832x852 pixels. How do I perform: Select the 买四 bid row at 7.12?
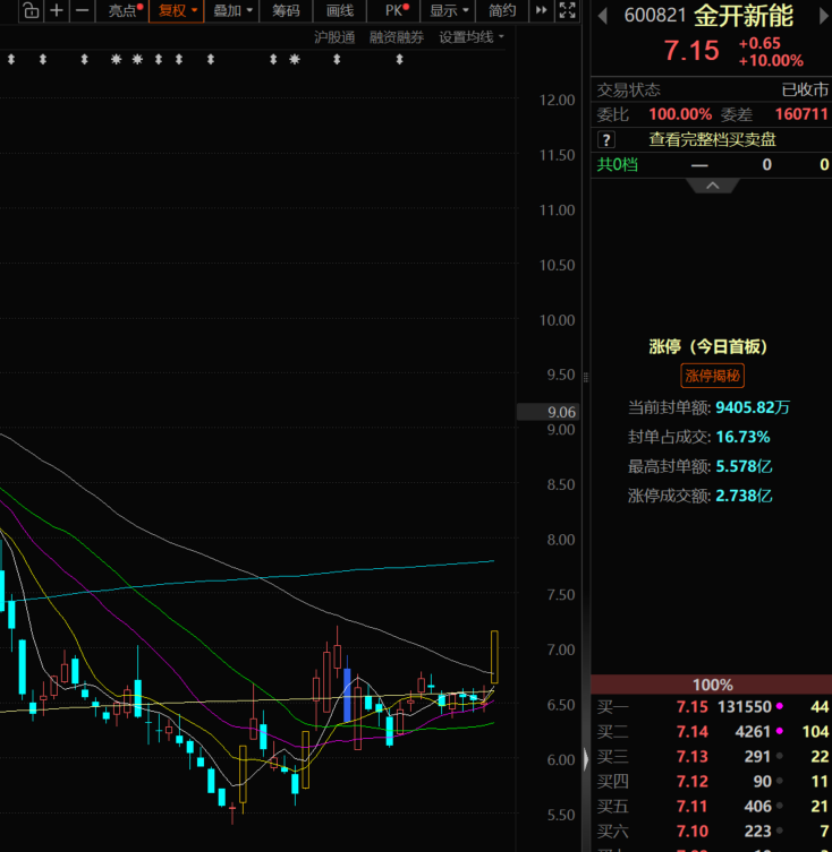click(711, 781)
